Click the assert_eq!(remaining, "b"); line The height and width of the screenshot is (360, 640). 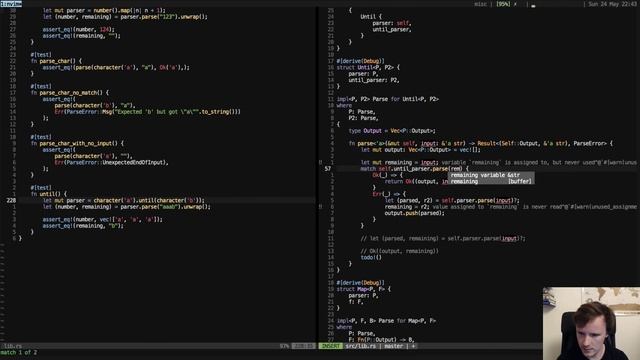[83, 226]
